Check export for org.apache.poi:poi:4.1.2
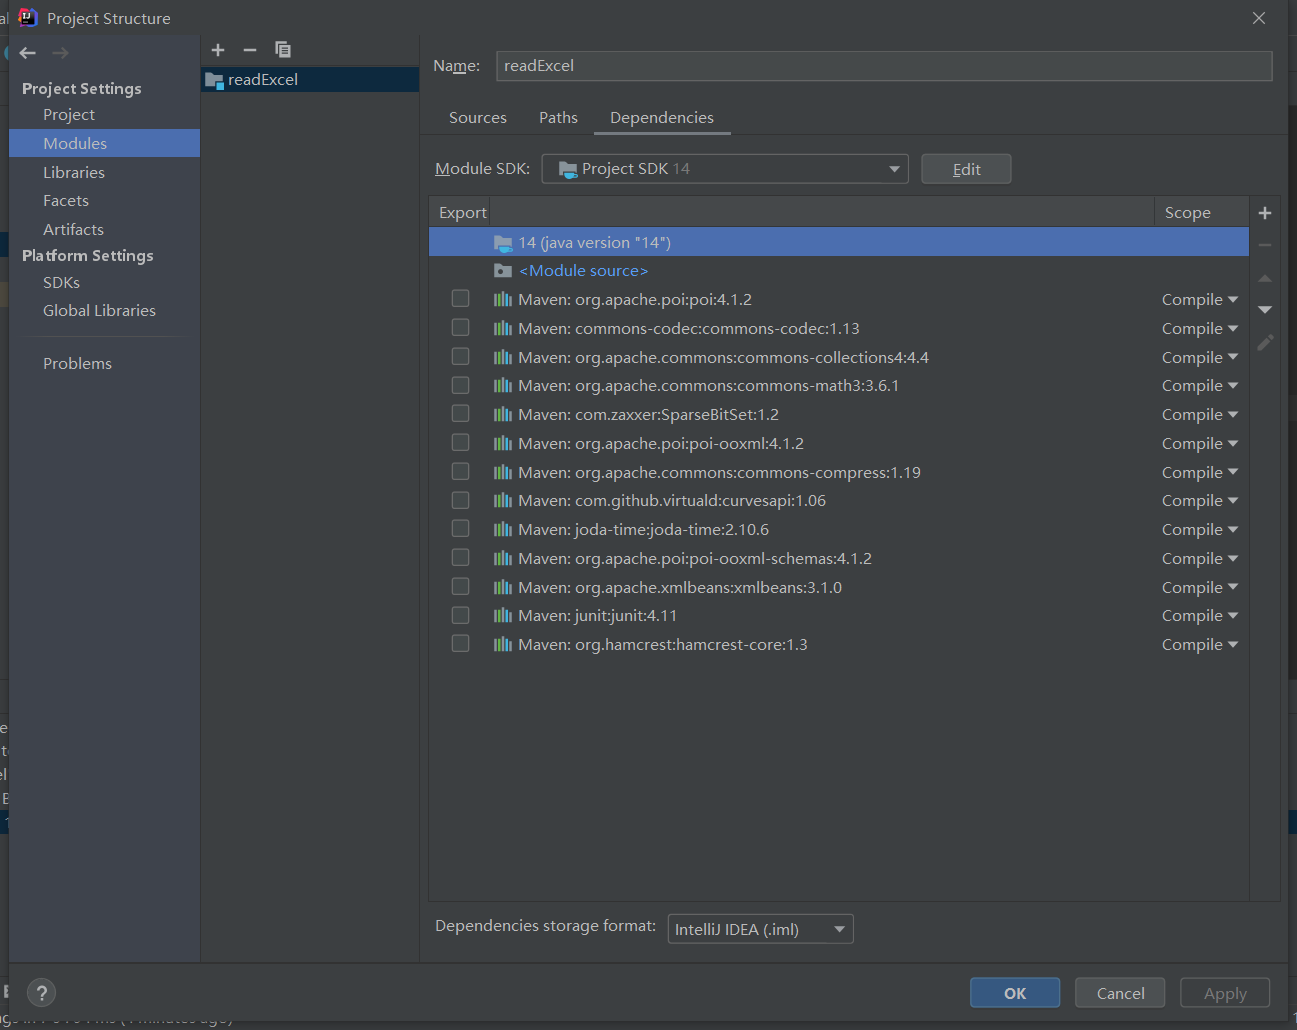Image resolution: width=1297 pixels, height=1030 pixels. point(460,298)
